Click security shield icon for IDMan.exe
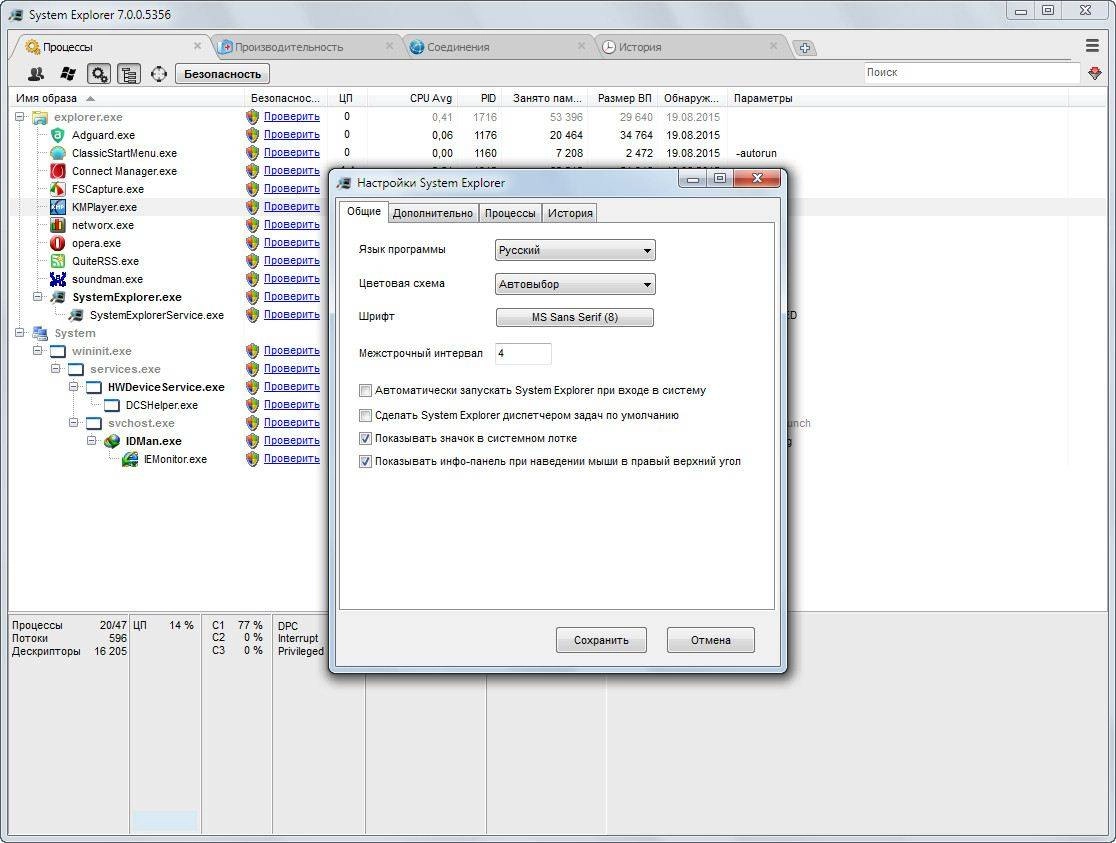 (252, 441)
